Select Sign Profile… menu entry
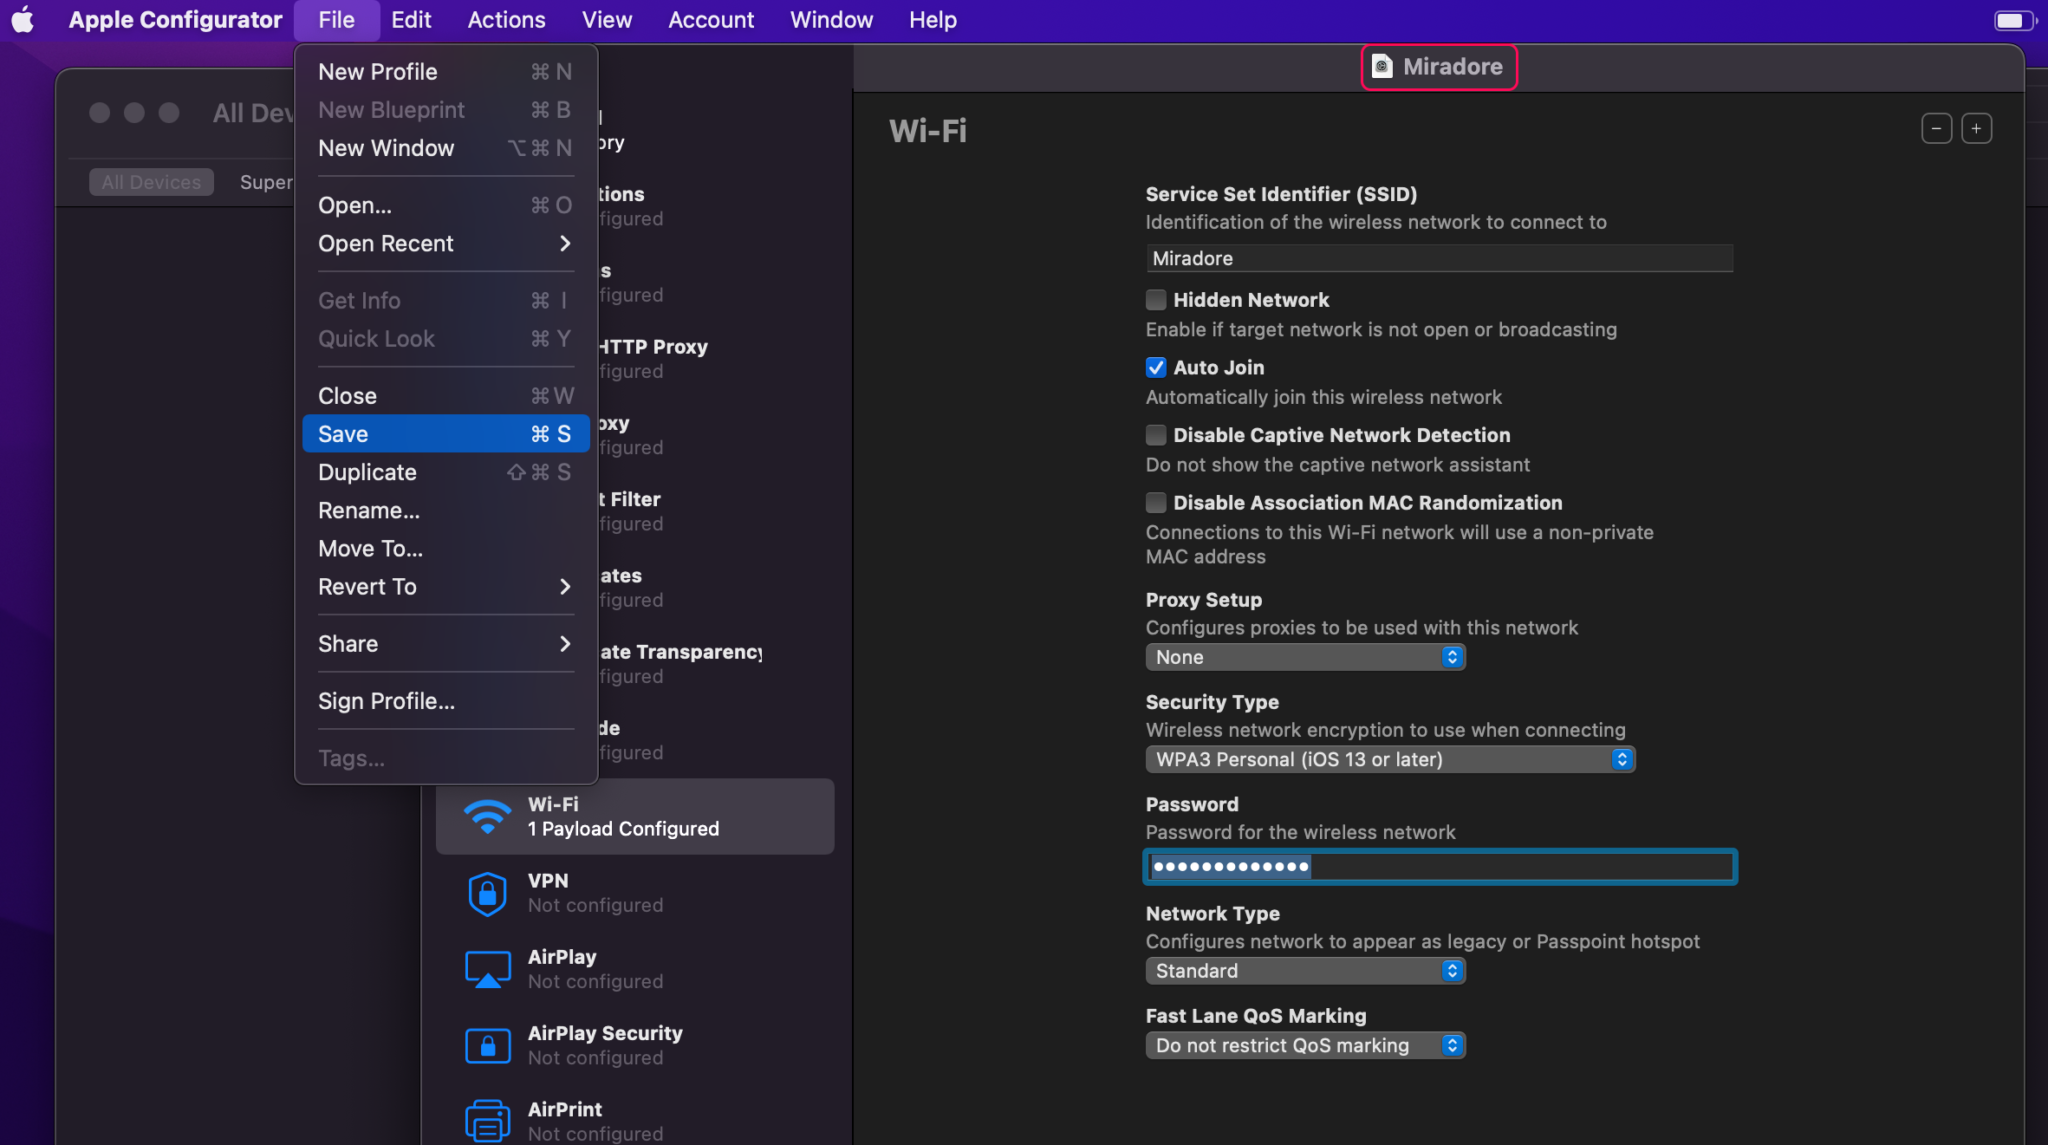Screen dimensions: 2048x1145 click(386, 701)
